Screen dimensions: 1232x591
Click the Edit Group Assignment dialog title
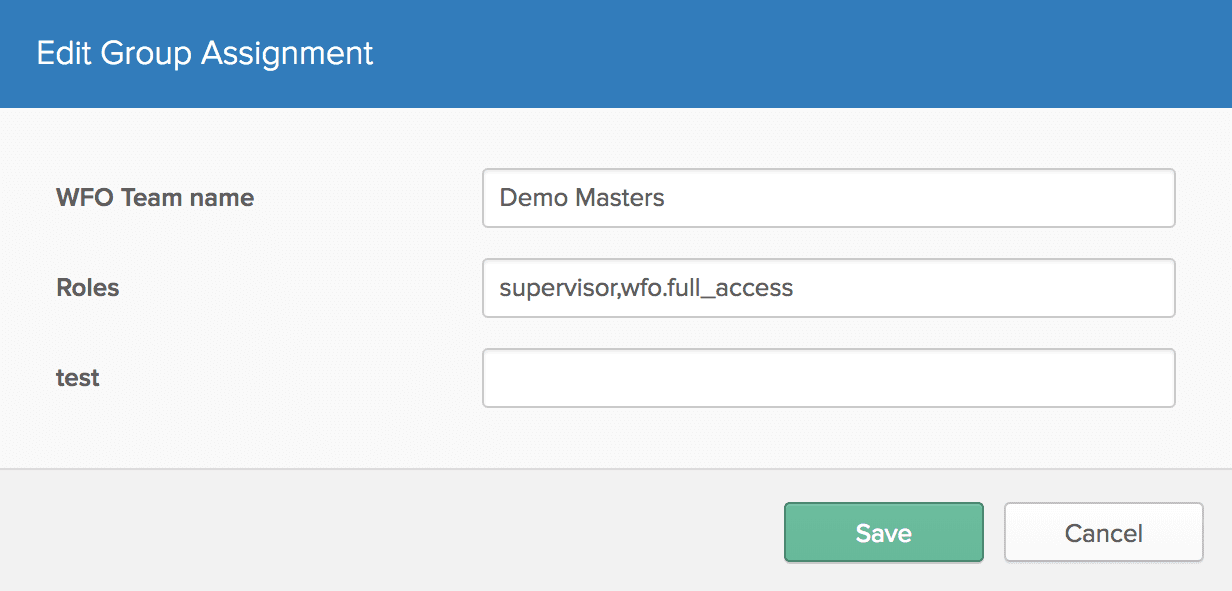(204, 53)
